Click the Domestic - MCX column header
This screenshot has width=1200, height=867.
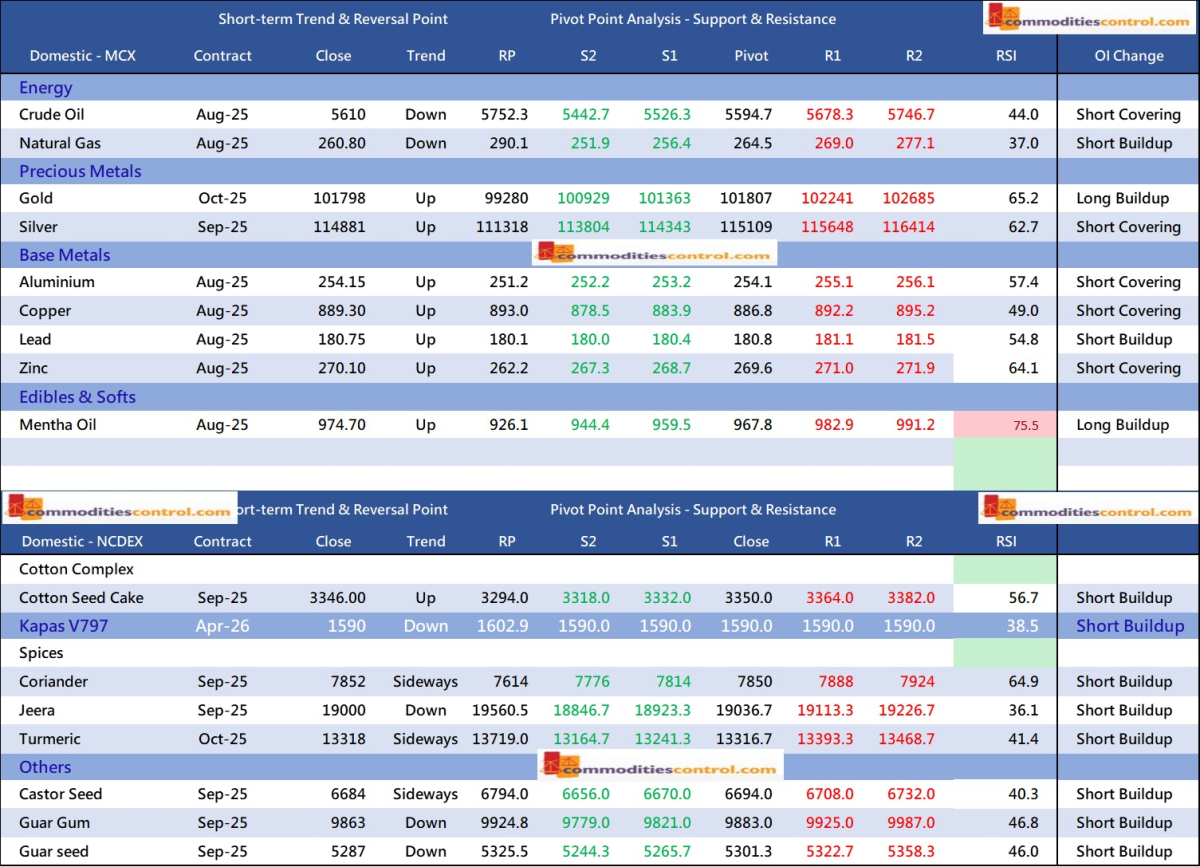pos(83,56)
